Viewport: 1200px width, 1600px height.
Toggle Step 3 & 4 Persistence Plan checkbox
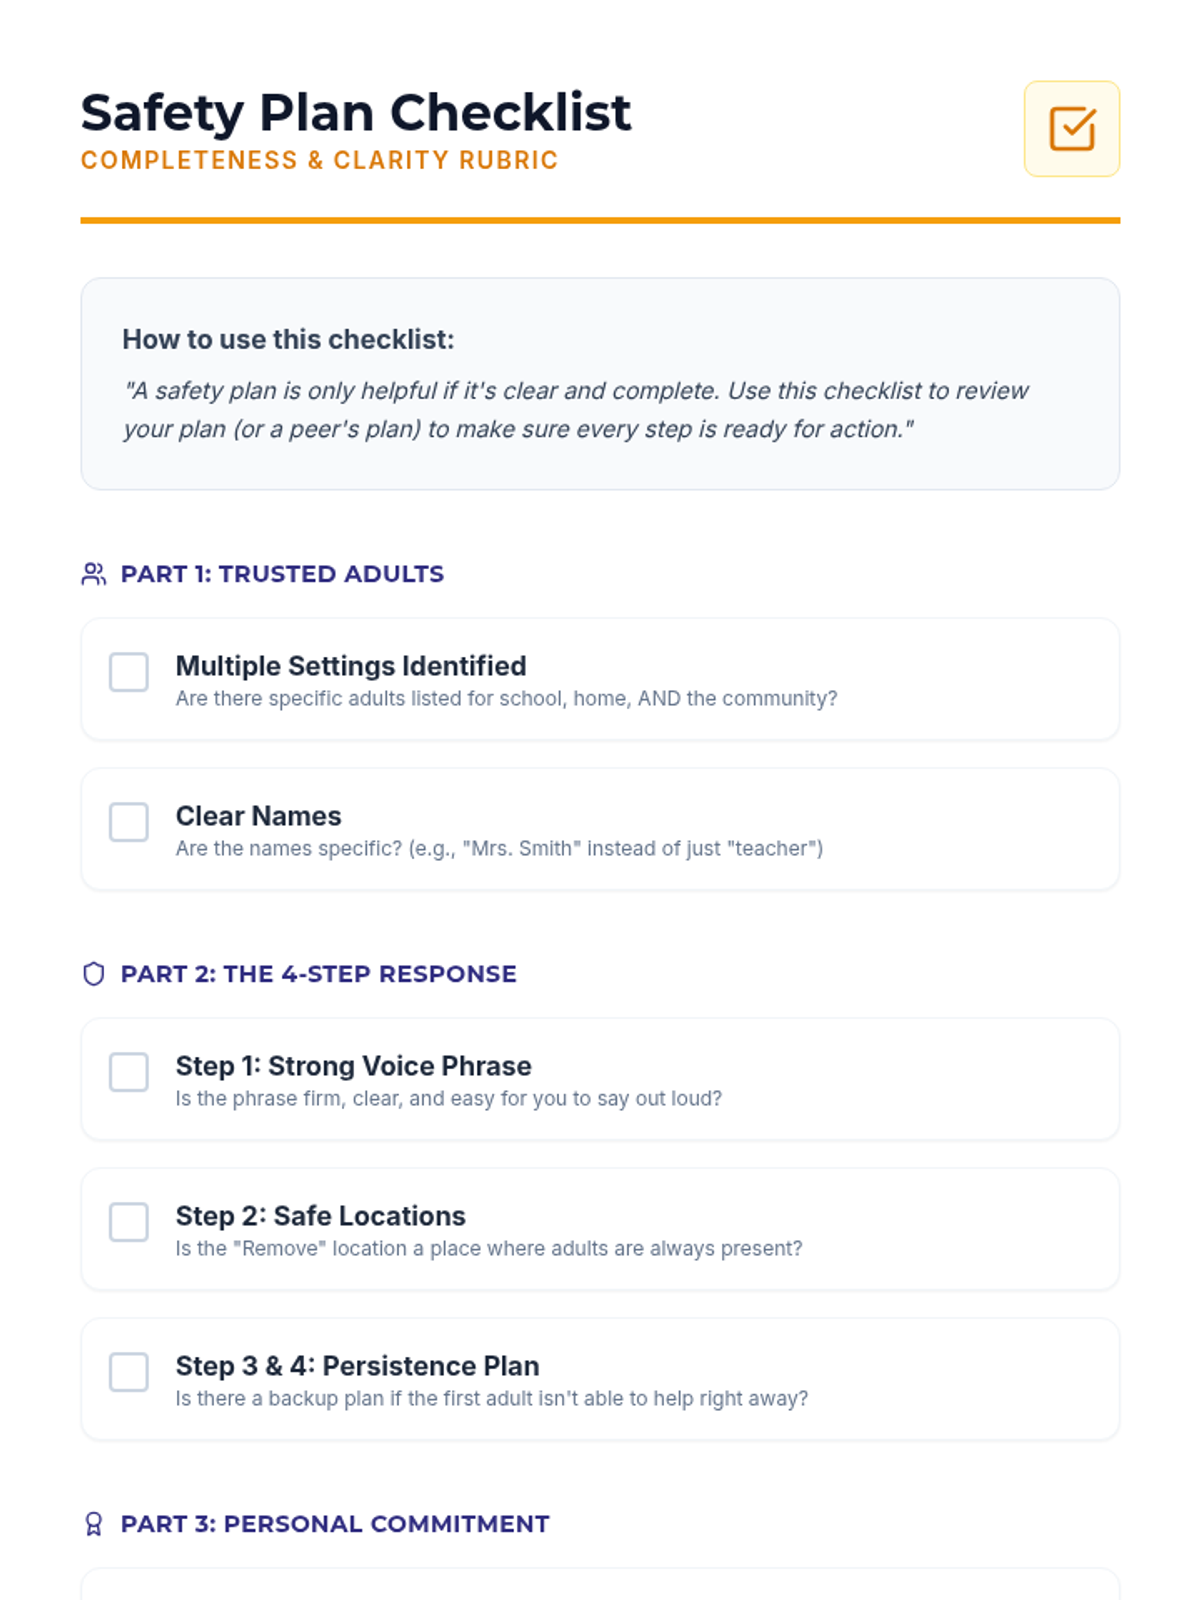[x=129, y=1372]
